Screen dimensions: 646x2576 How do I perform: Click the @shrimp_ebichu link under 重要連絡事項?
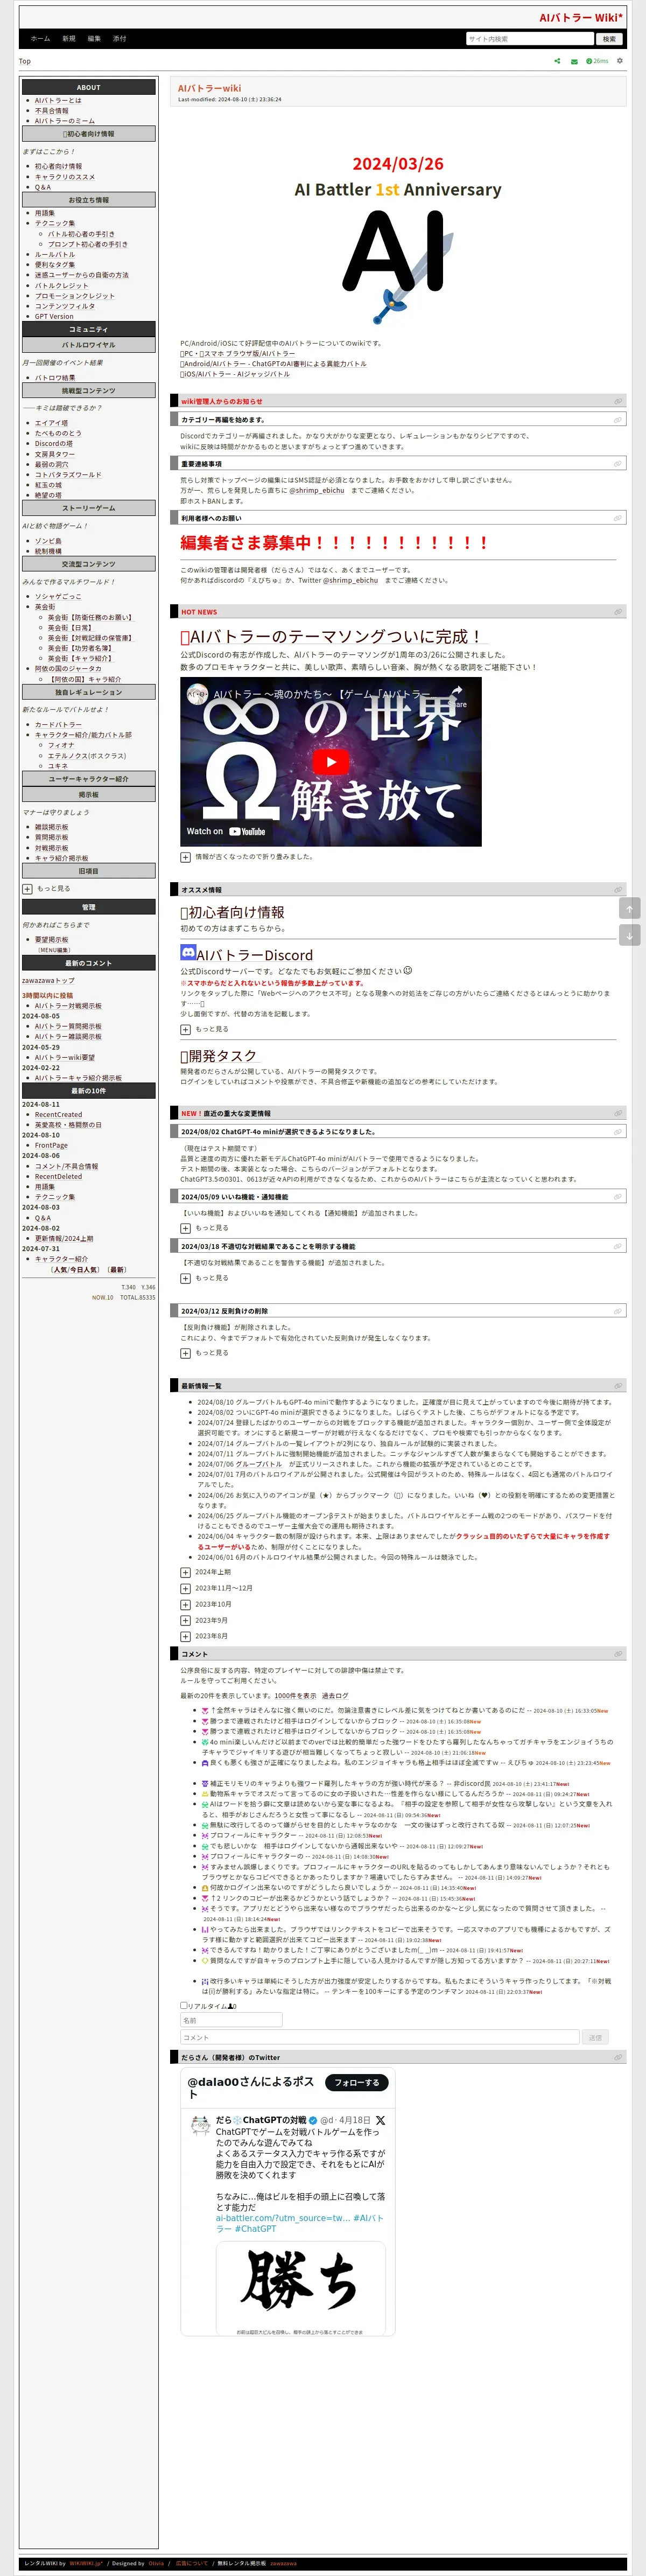317,490
